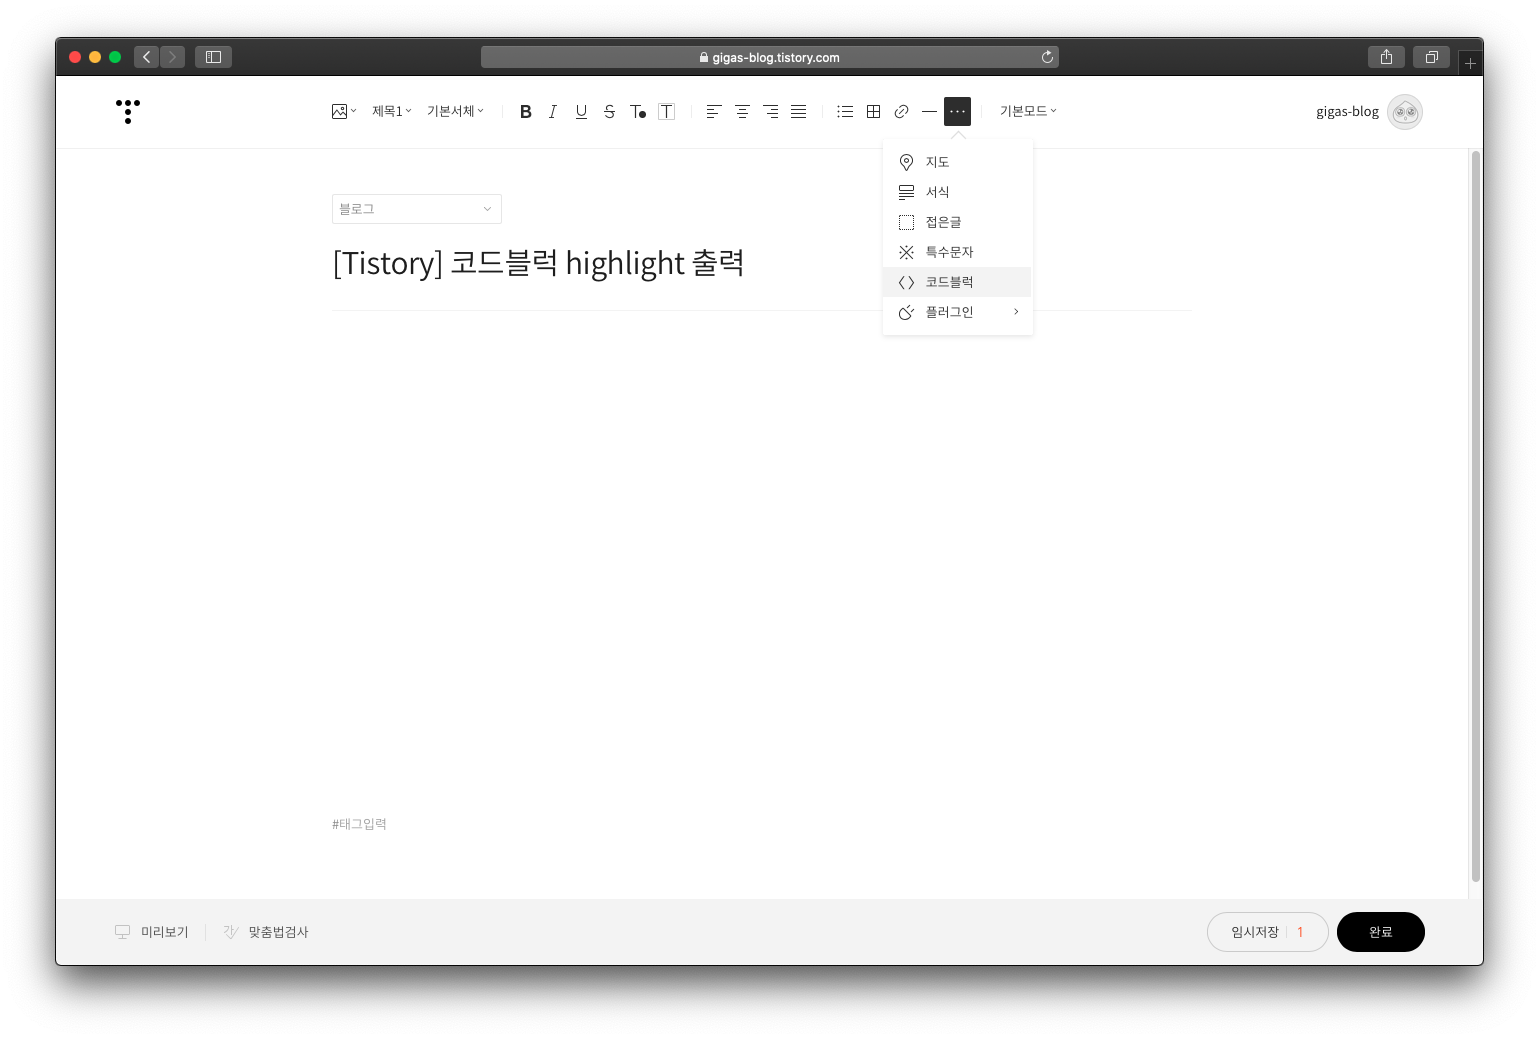Screen dimensions: 1539x1039
Task: Toggle bold formatting
Action: point(525,112)
